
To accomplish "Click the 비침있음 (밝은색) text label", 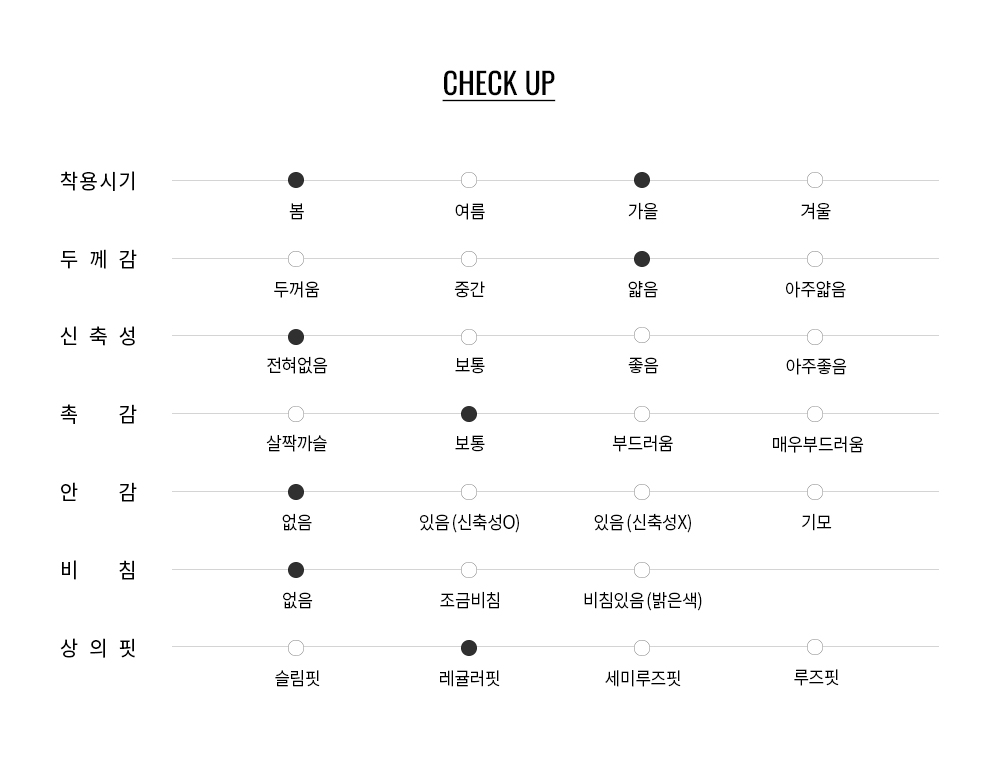I will point(642,600).
